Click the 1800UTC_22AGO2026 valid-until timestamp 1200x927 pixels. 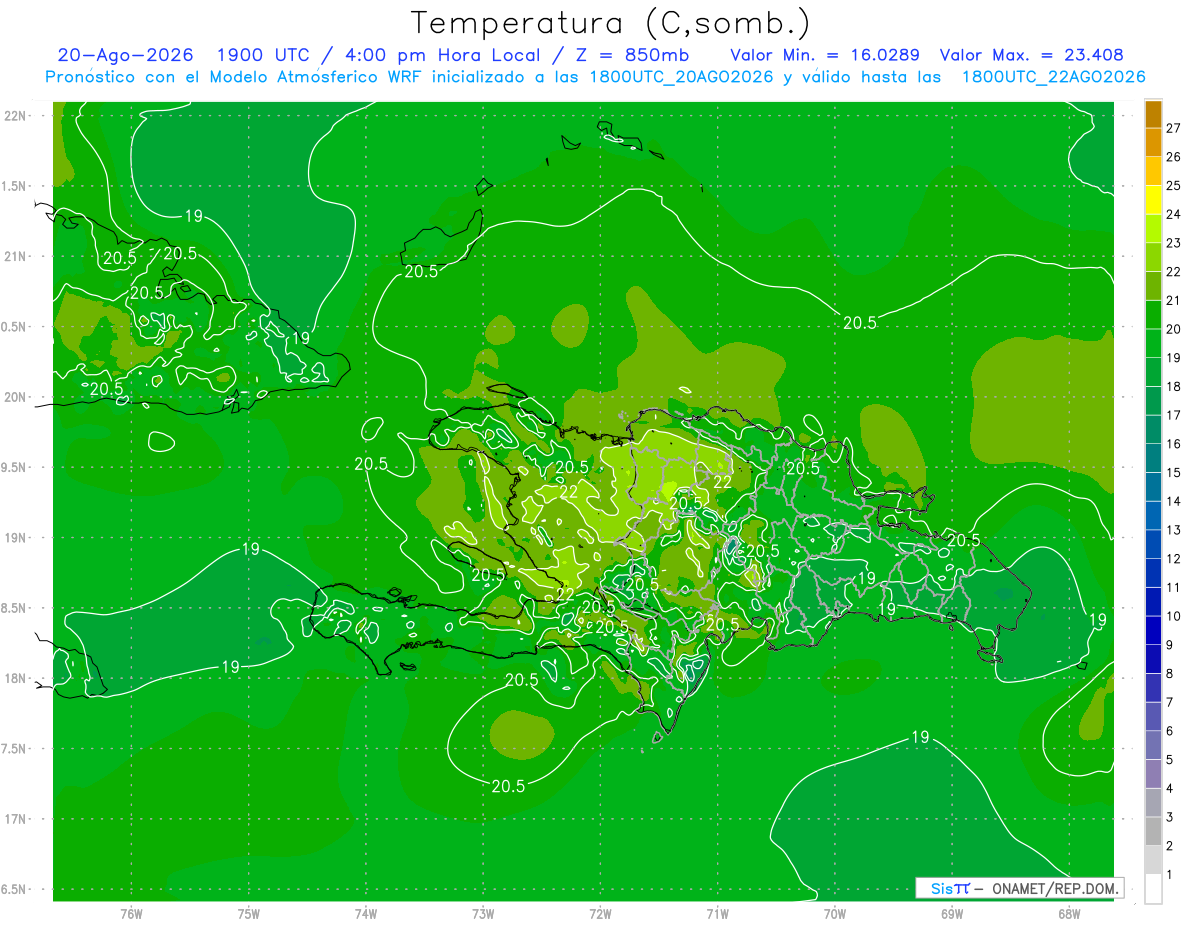click(x=1053, y=77)
